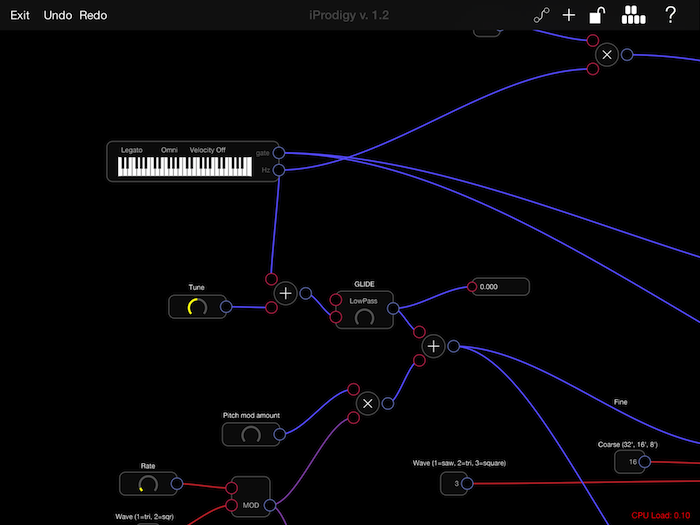
Task: Toggle the unlock padlock icon
Action: point(597,15)
